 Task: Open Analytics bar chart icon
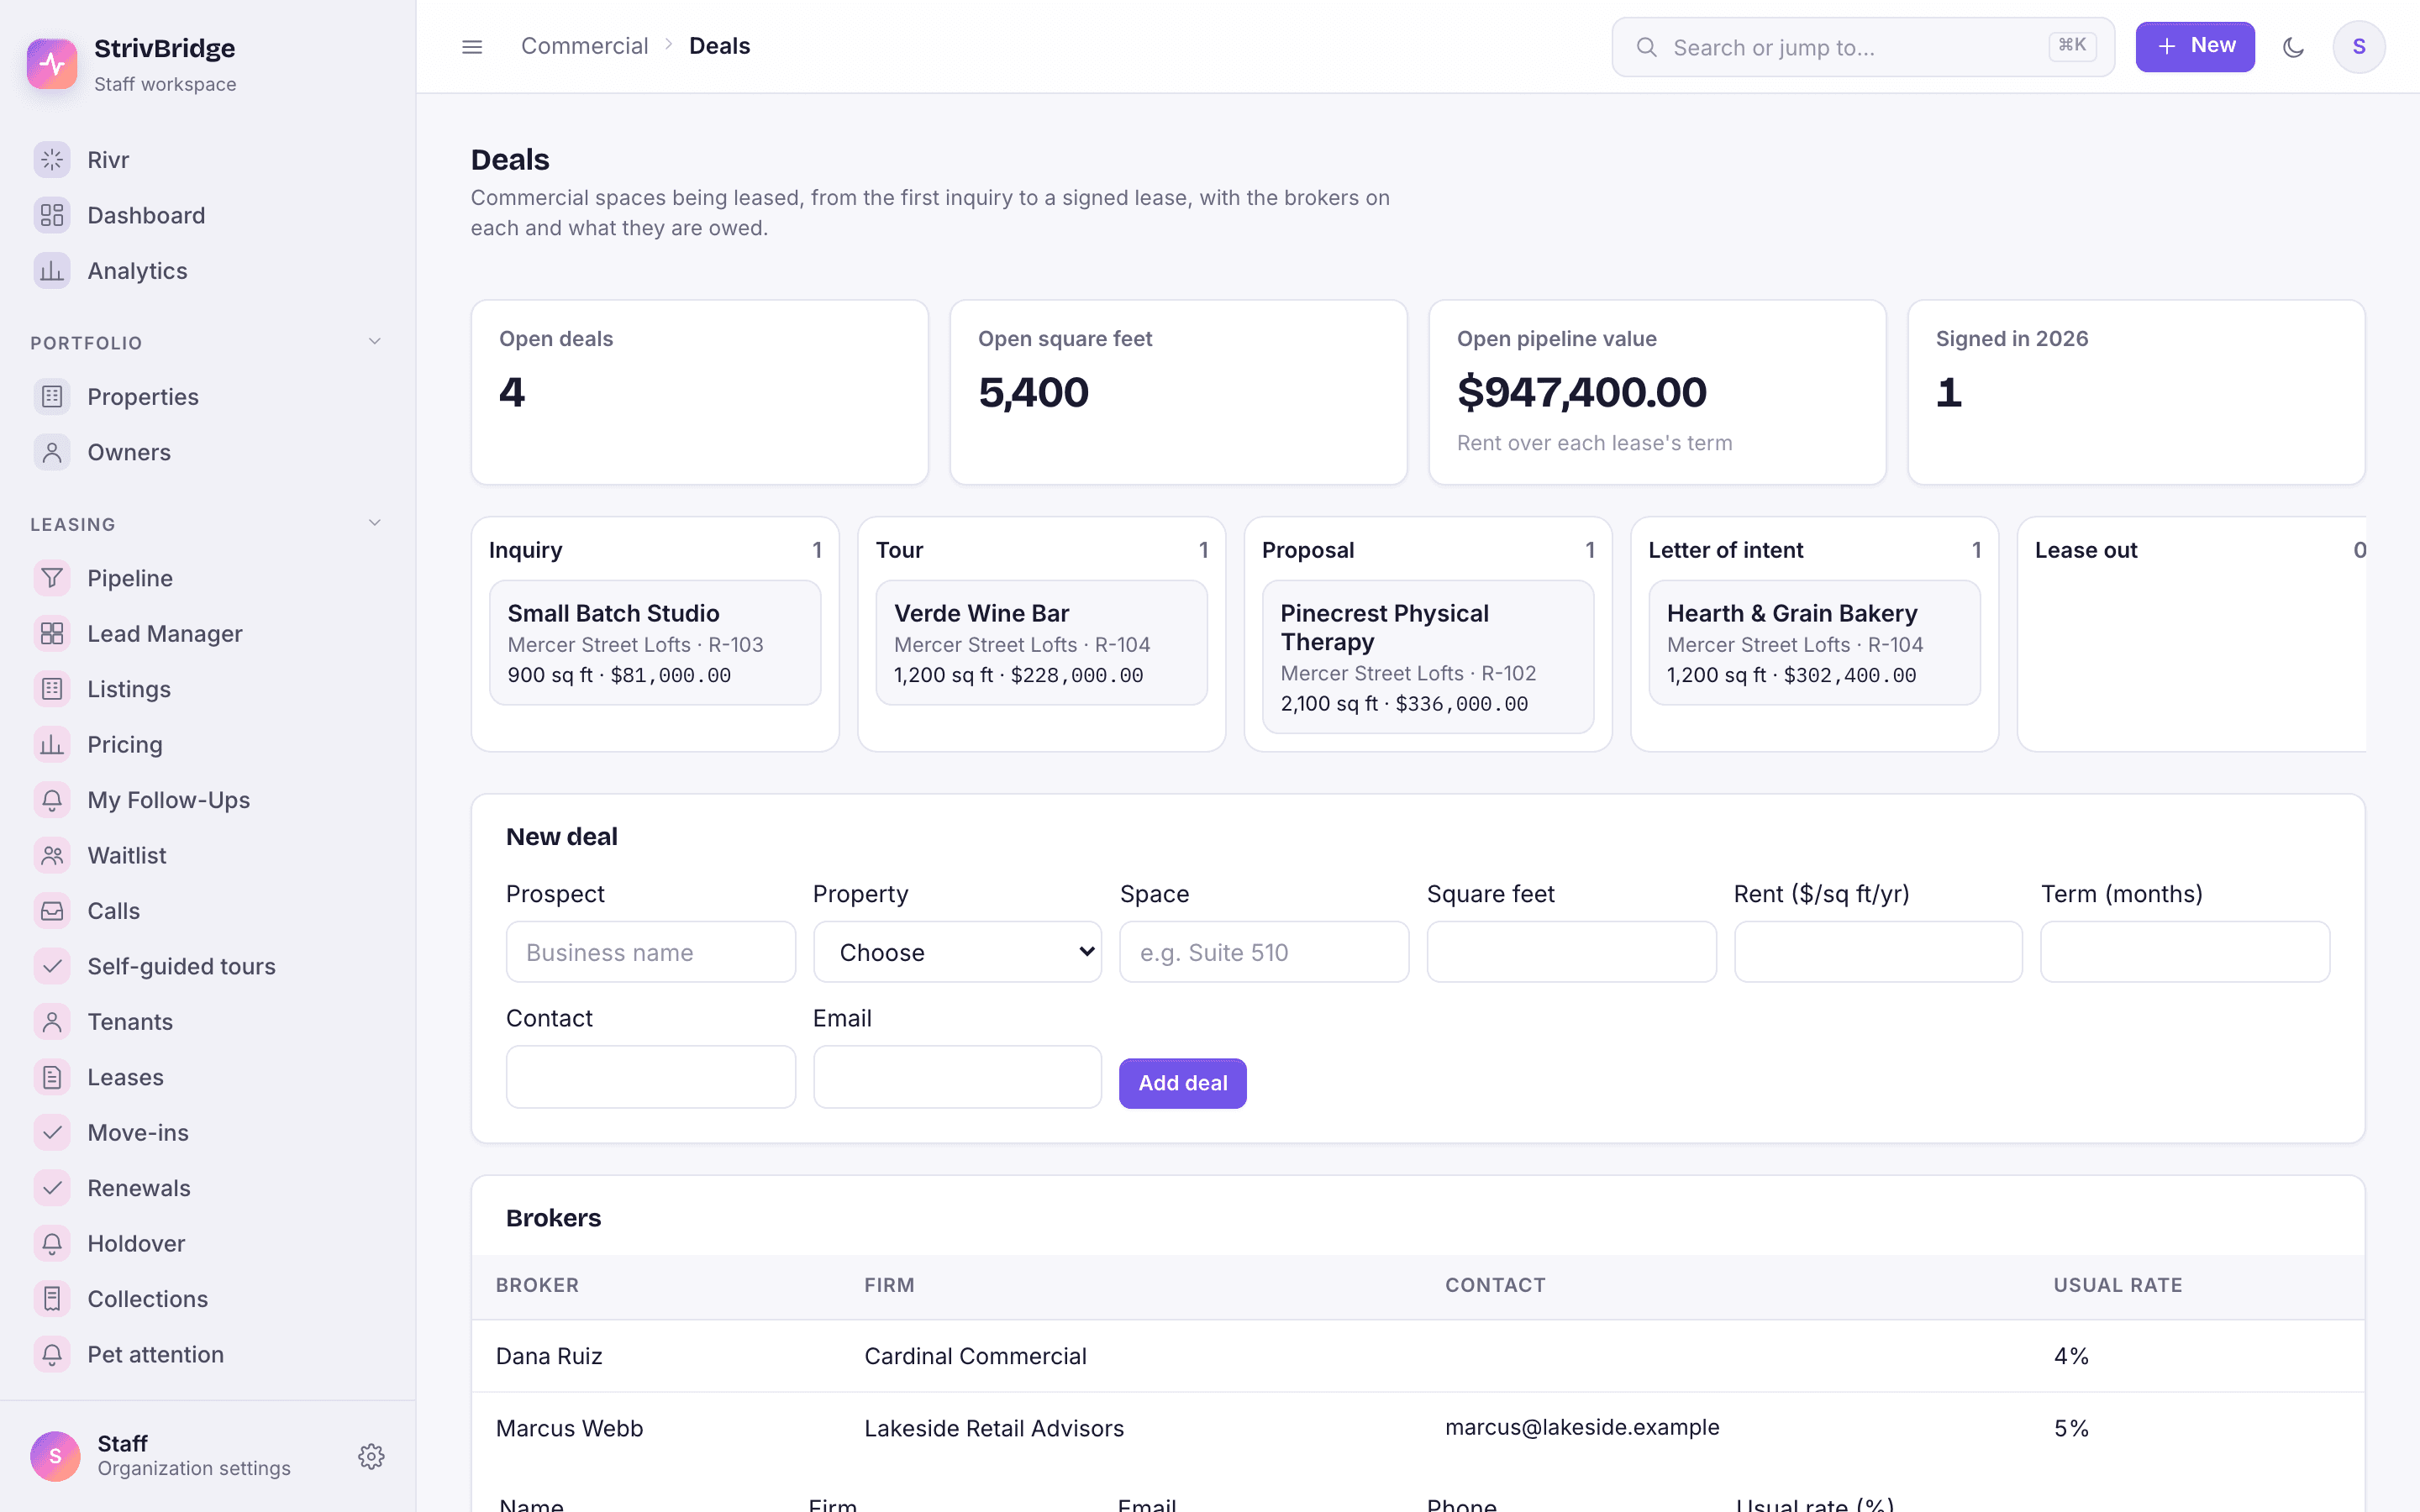pyautogui.click(x=52, y=271)
